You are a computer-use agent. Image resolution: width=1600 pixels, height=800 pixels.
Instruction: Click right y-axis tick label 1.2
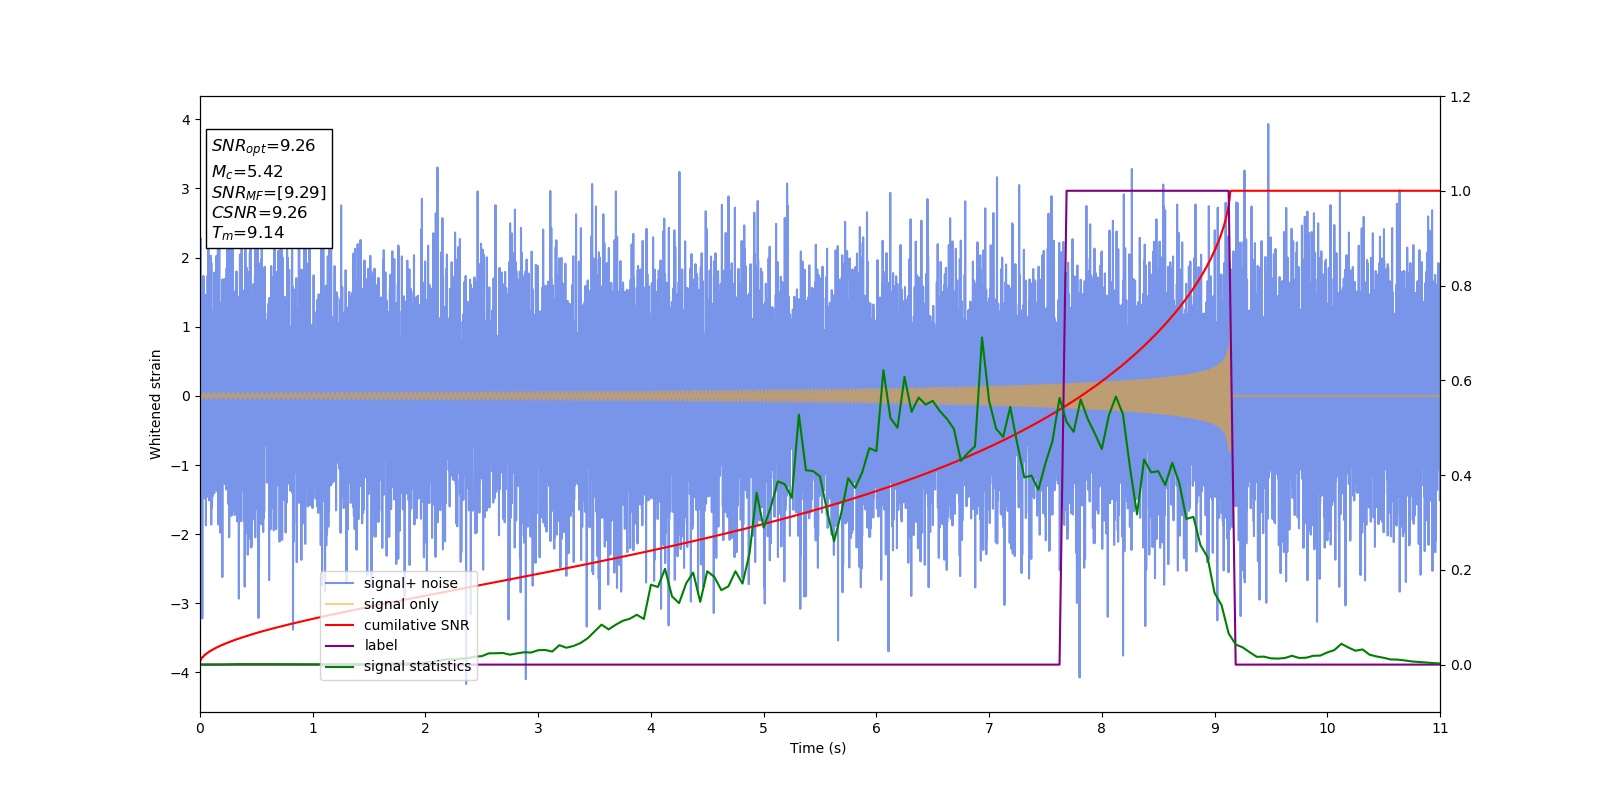pos(1460,97)
